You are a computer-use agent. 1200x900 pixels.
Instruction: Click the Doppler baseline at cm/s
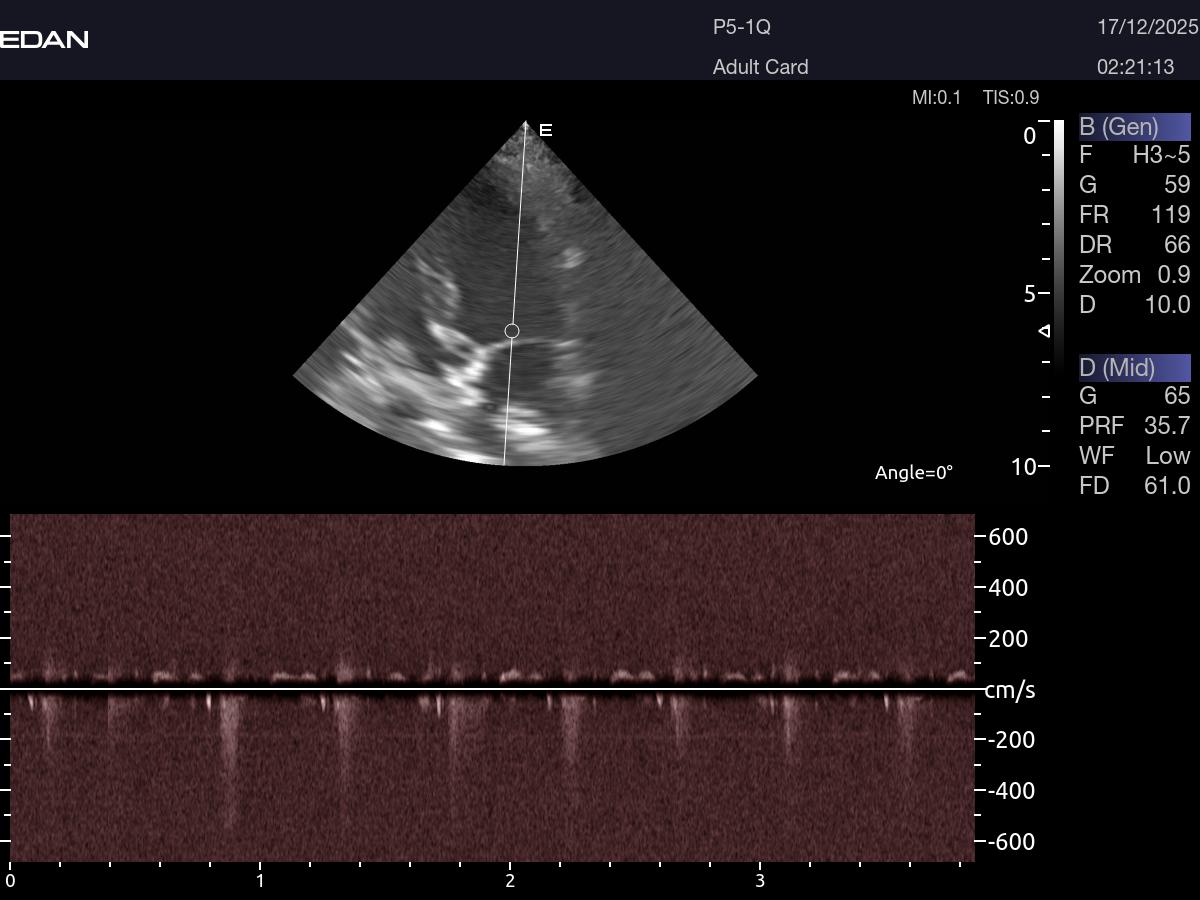[x=490, y=689]
